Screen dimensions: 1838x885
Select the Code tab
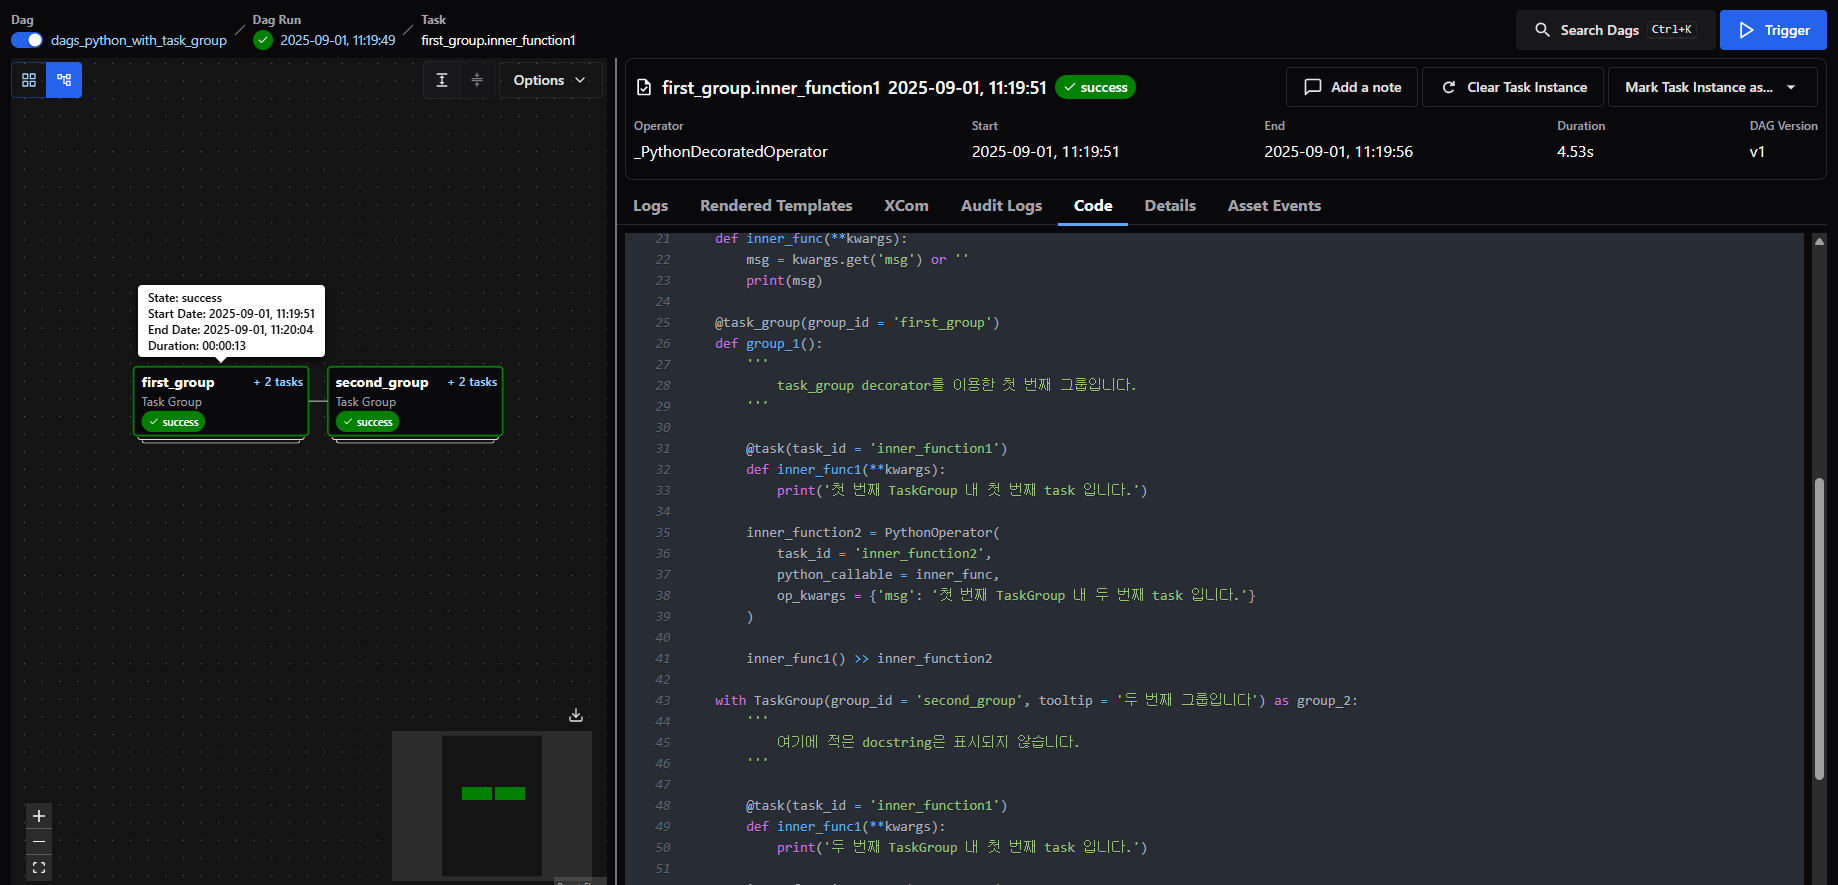pos(1093,206)
